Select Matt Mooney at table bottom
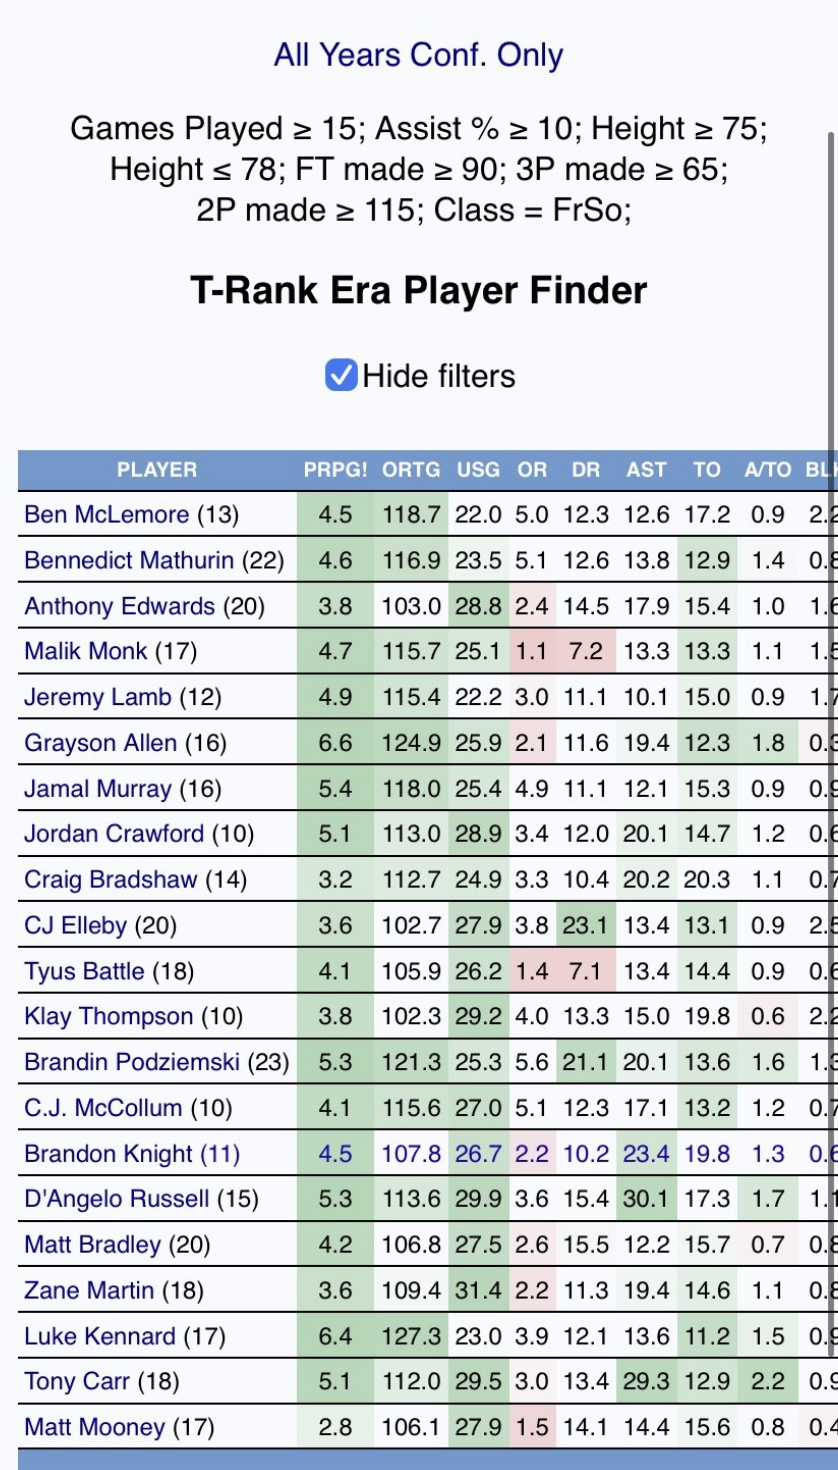Viewport: 838px width, 1470px height. click(x=94, y=1427)
